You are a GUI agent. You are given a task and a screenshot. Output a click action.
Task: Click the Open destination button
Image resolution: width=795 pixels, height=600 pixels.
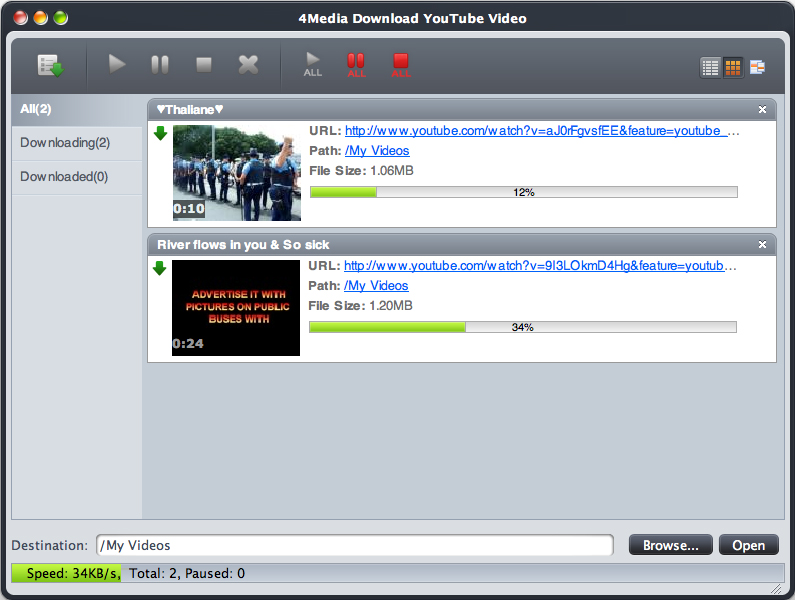pos(748,545)
